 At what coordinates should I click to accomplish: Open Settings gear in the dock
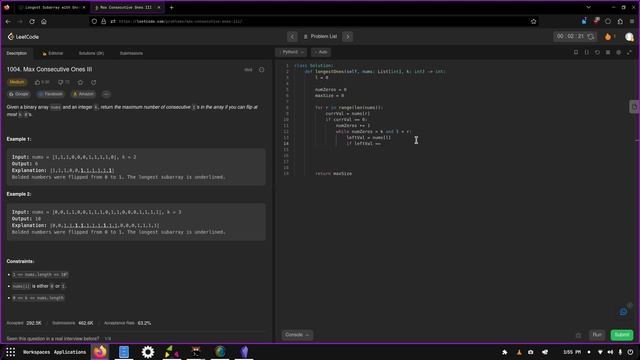pos(147,352)
